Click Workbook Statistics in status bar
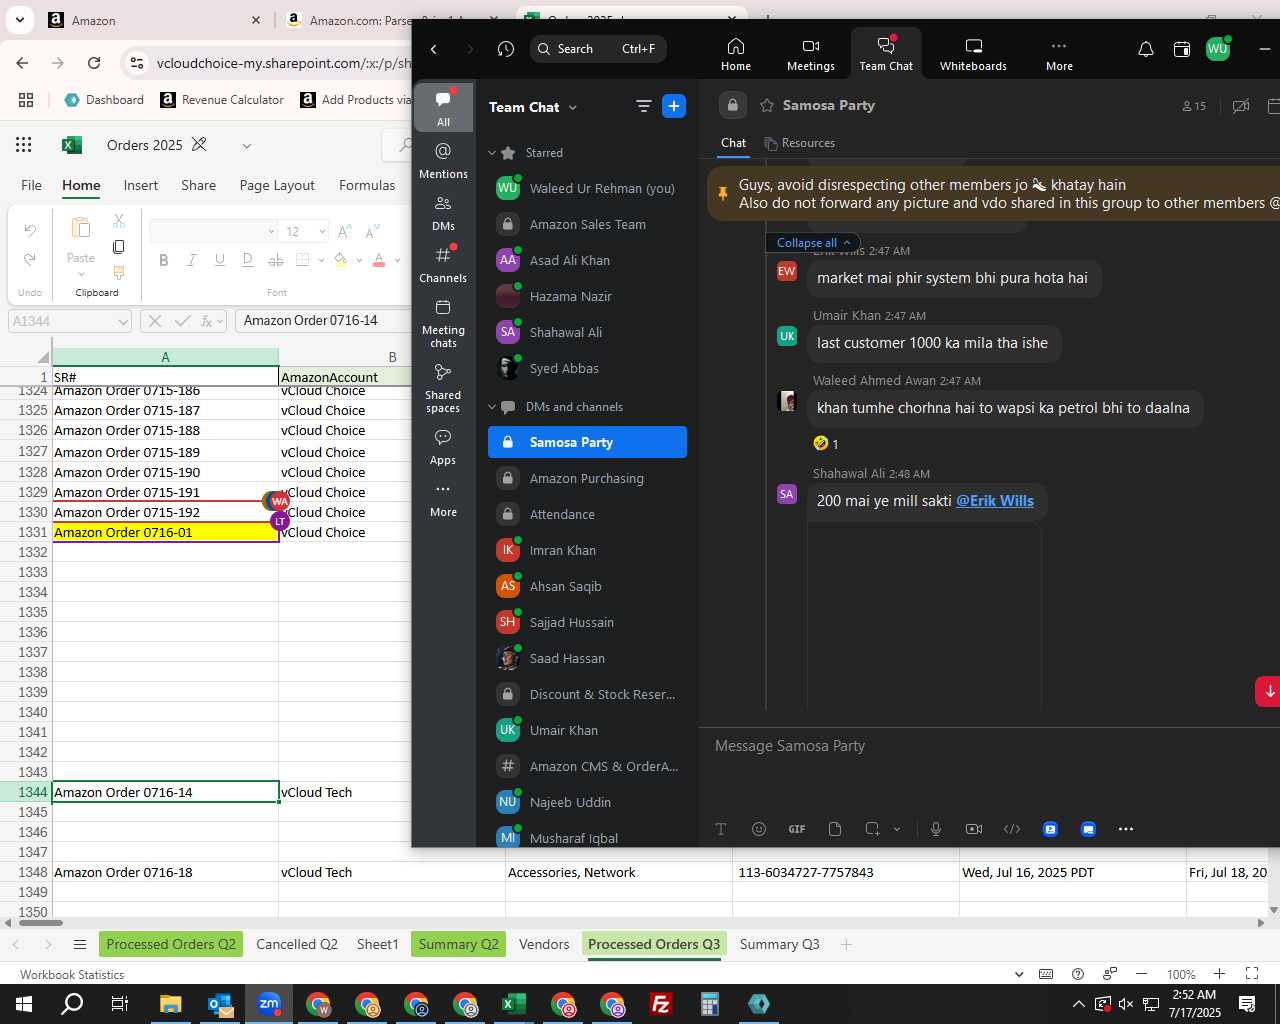 tap(72, 974)
